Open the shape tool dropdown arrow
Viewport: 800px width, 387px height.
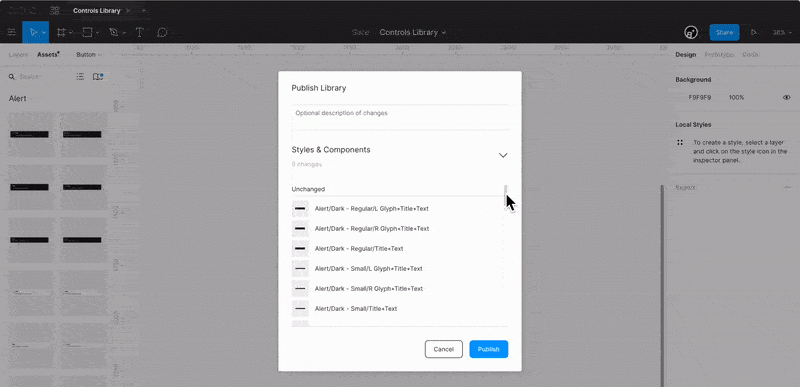pyautogui.click(x=97, y=33)
